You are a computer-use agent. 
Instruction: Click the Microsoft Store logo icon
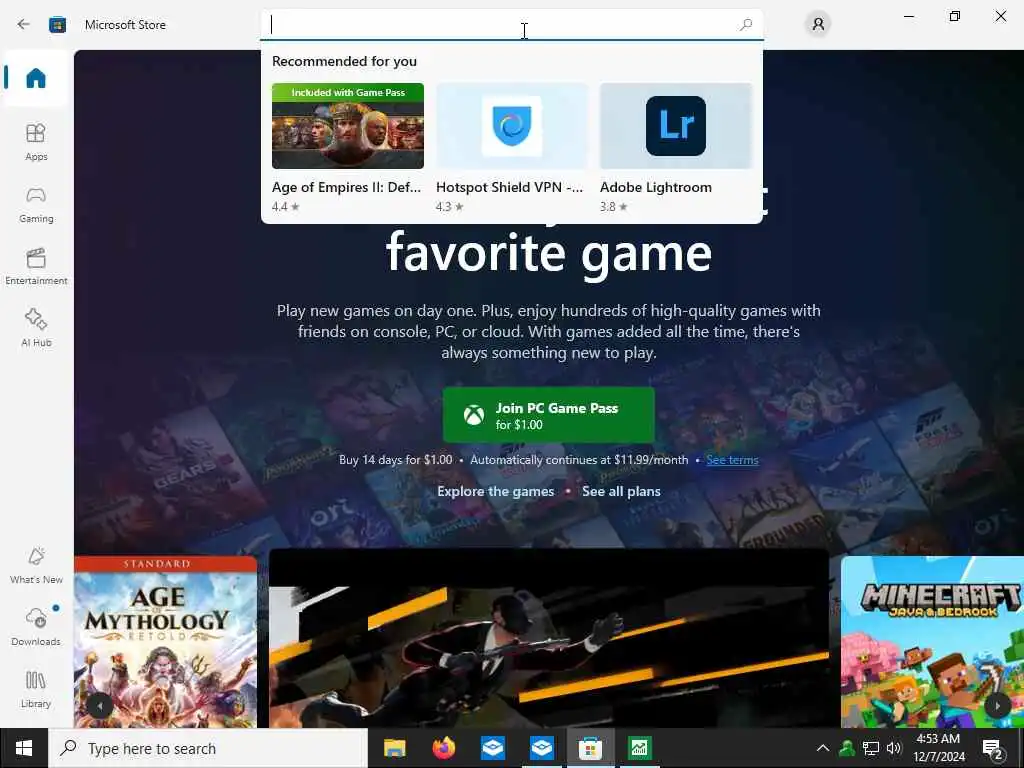click(57, 25)
